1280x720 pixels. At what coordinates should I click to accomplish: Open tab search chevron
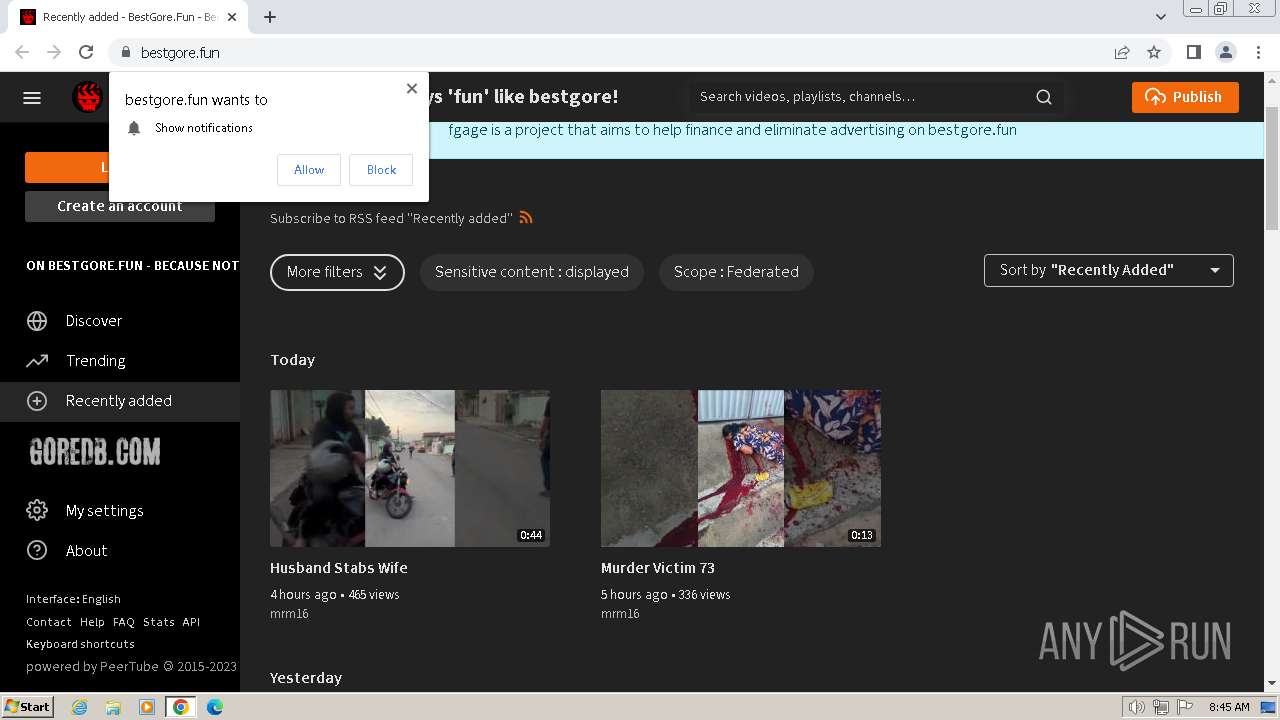(1161, 17)
